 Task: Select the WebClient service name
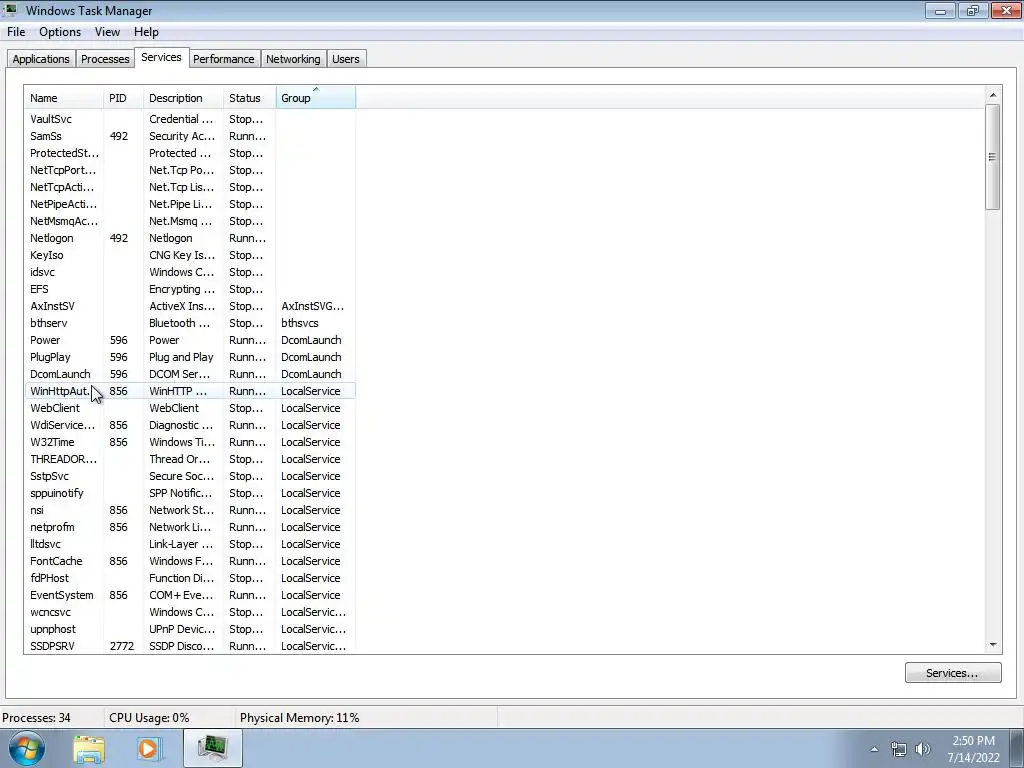coord(55,408)
